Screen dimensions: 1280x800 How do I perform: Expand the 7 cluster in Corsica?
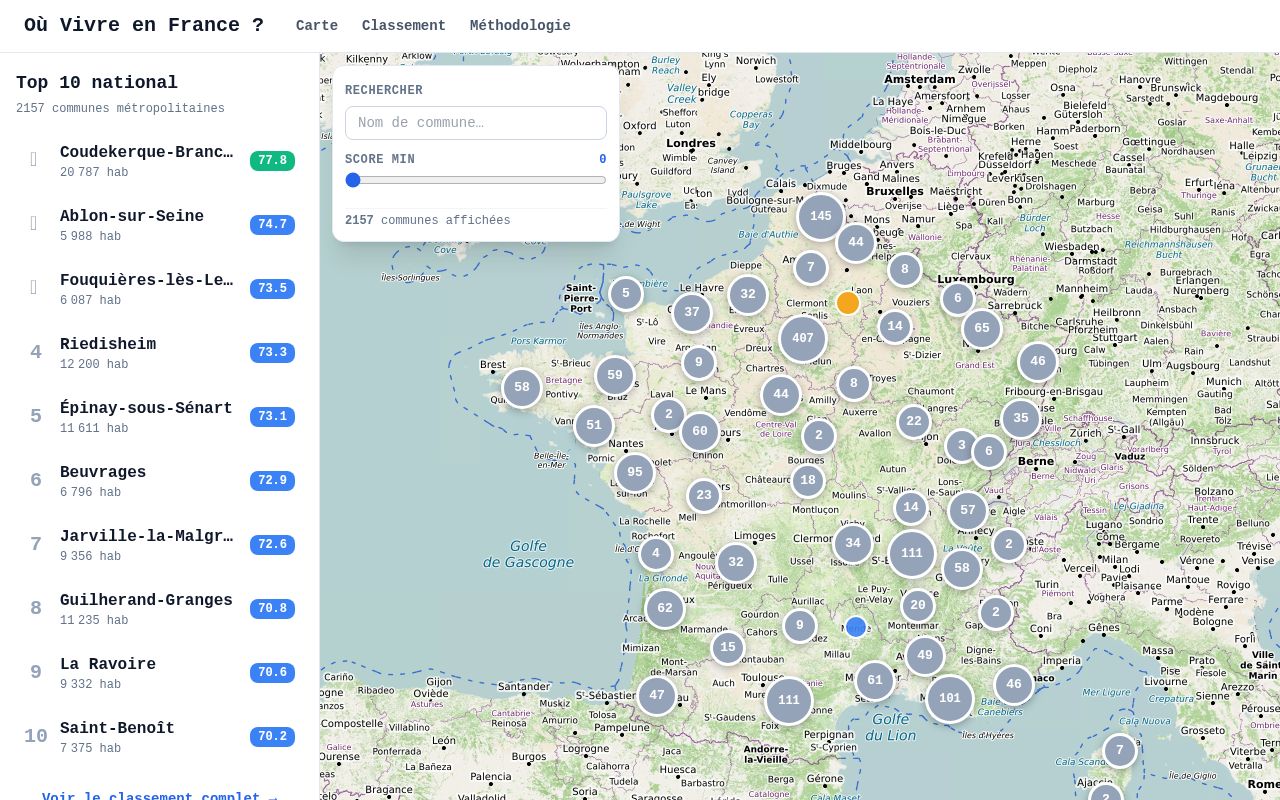(1120, 751)
